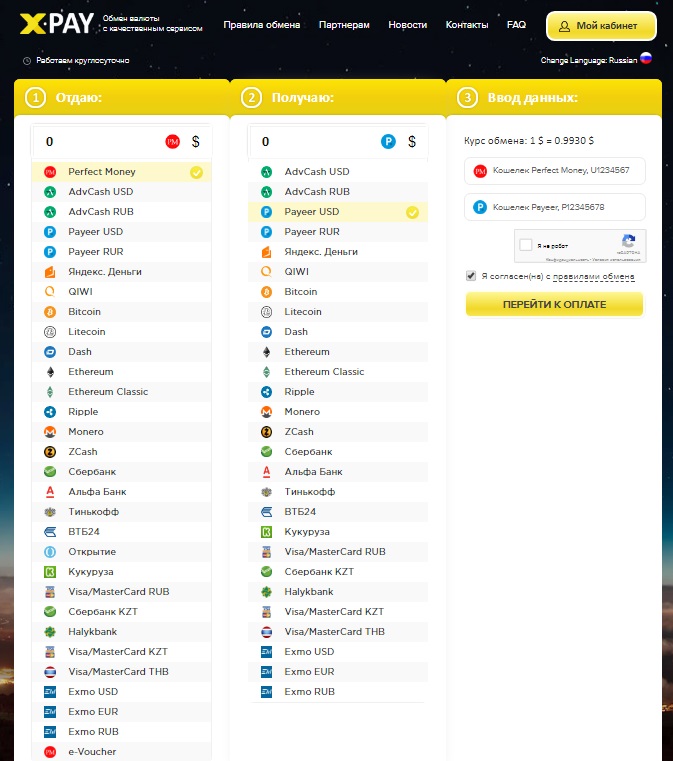Image resolution: width=673 pixels, height=761 pixels.
Task: Click the Кошелек Payeer wallet field
Action: [555, 207]
